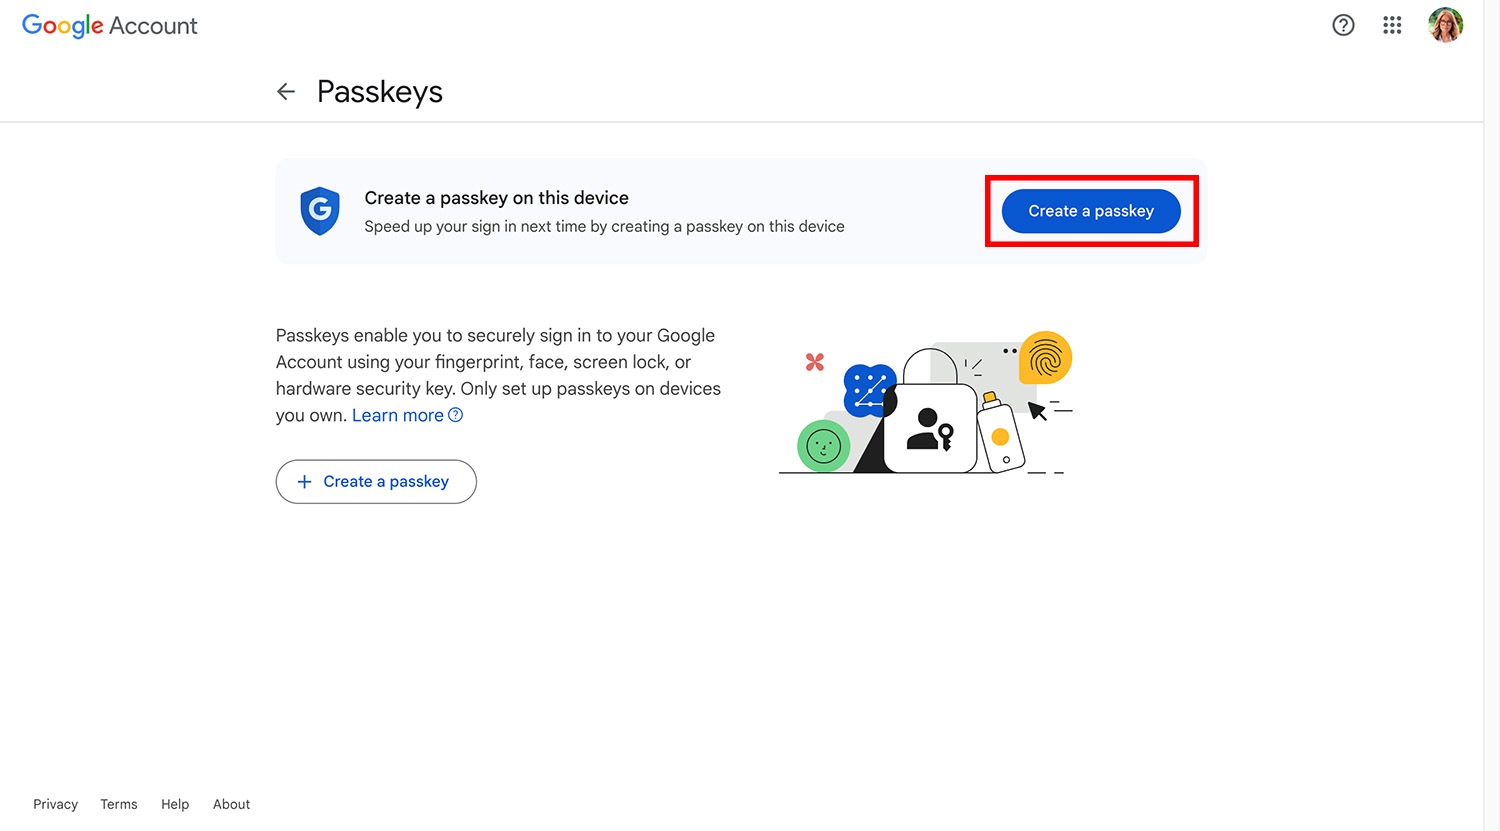The width and height of the screenshot is (1500, 831).
Task: Click the plus icon in outlined passkey button
Action: tap(305, 482)
